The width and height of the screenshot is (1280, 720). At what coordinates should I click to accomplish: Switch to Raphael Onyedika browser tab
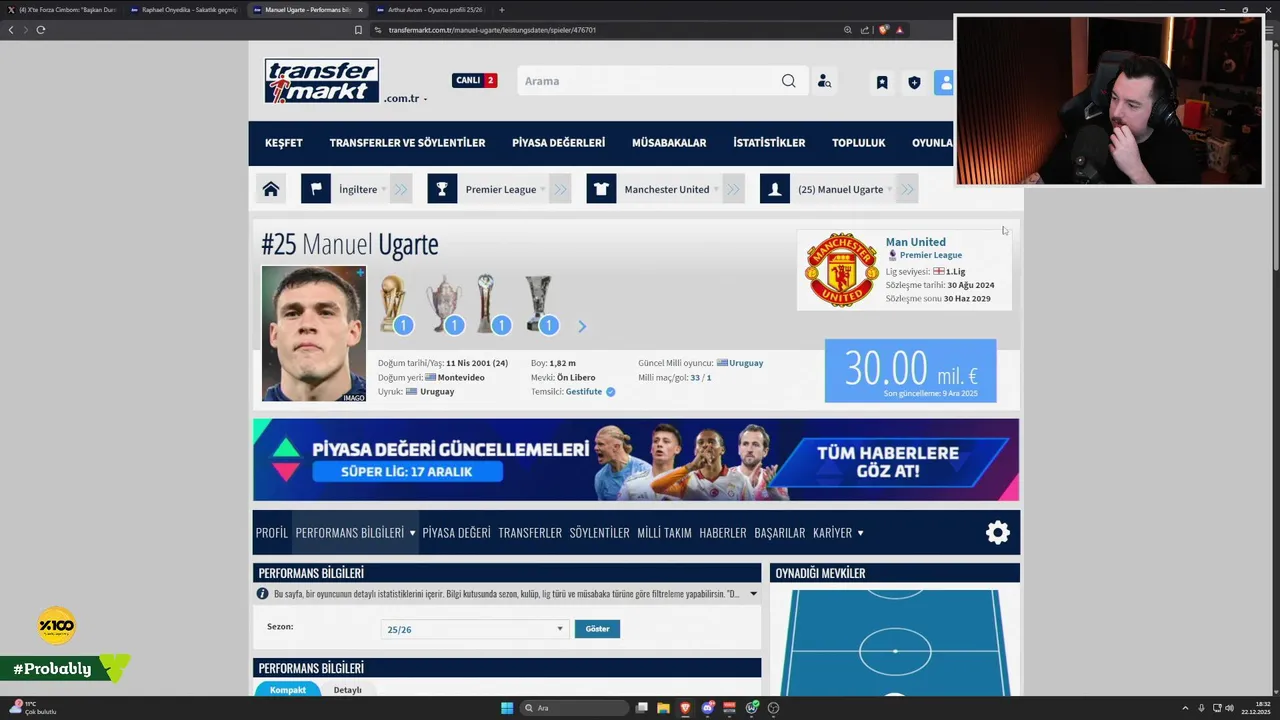coord(186,10)
